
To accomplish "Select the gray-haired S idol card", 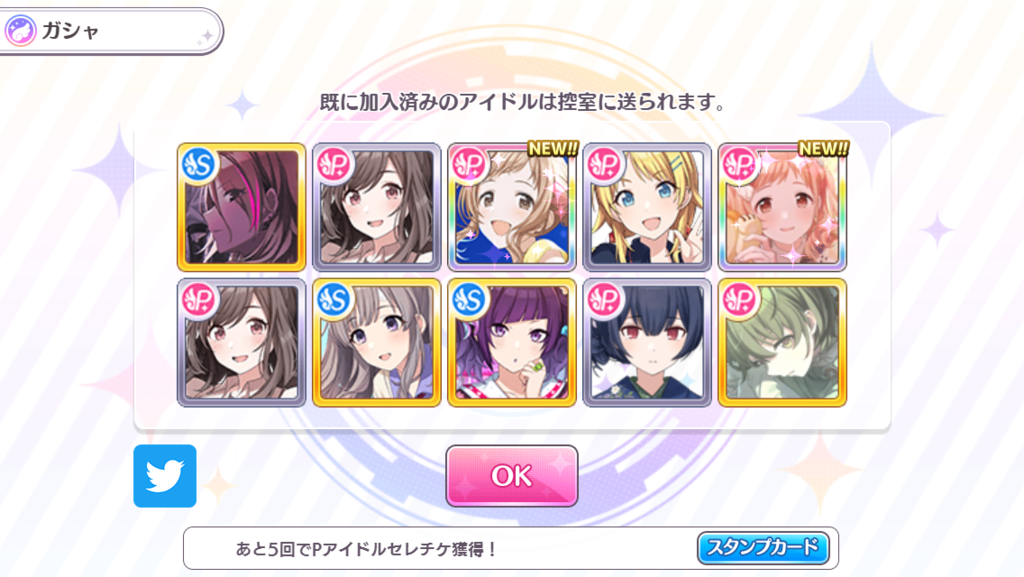I will pyautogui.click(x=376, y=343).
